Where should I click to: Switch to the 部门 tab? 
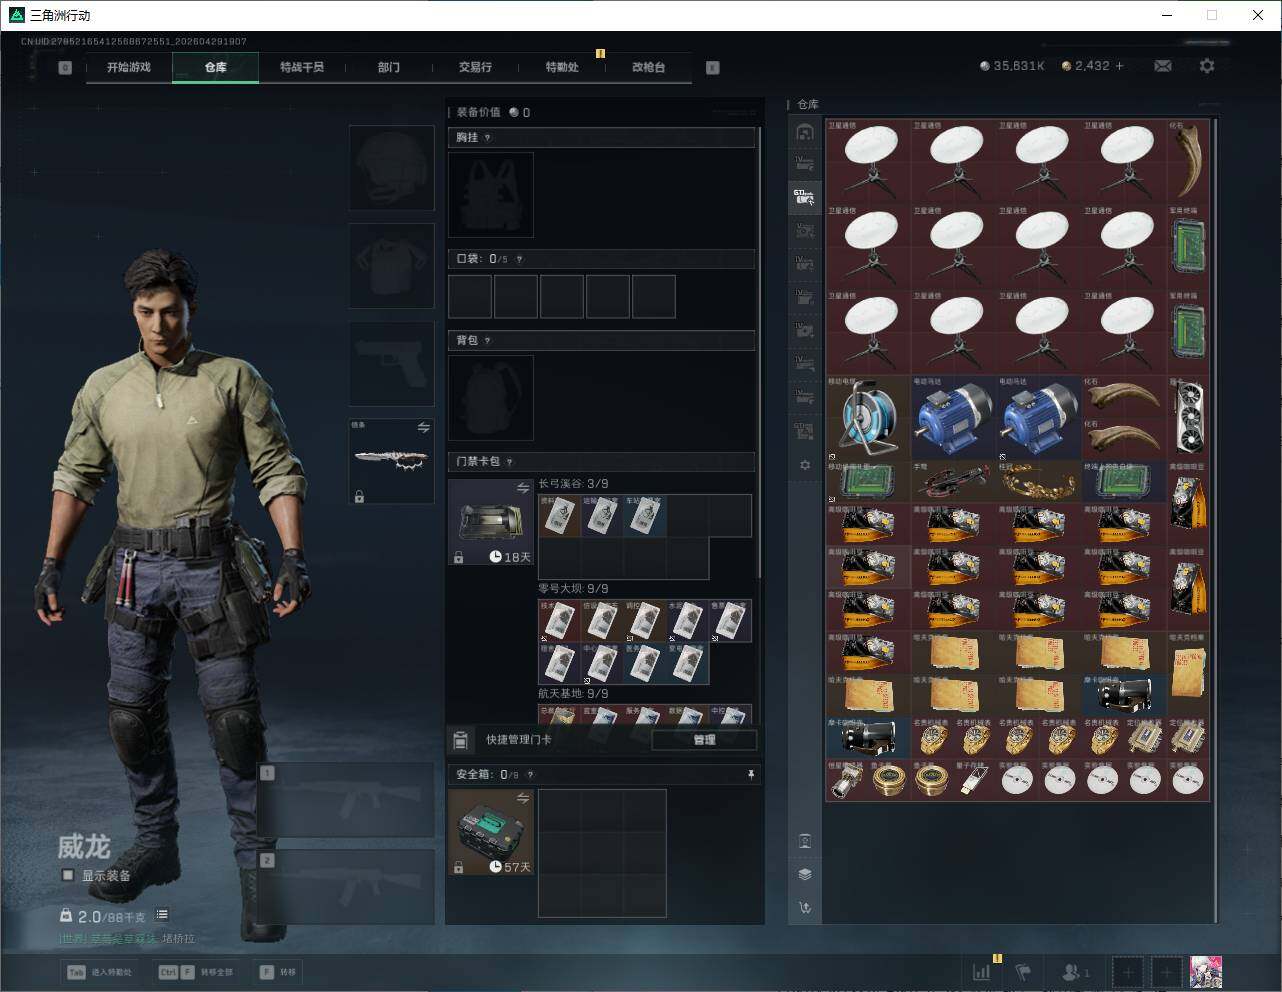click(389, 67)
